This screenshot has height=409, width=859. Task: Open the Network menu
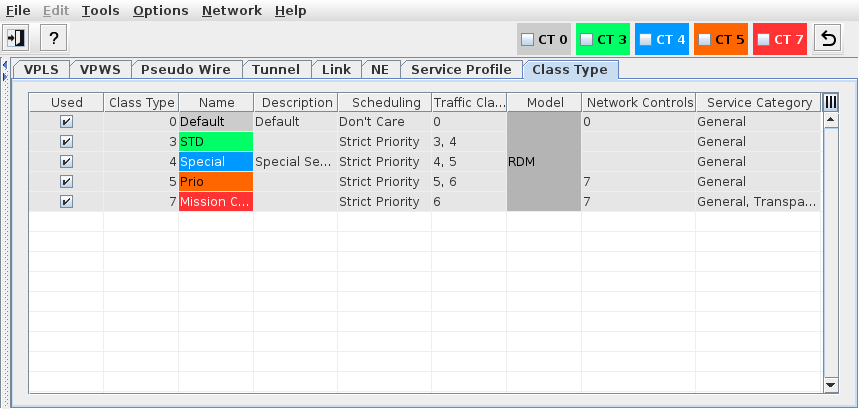tap(231, 10)
